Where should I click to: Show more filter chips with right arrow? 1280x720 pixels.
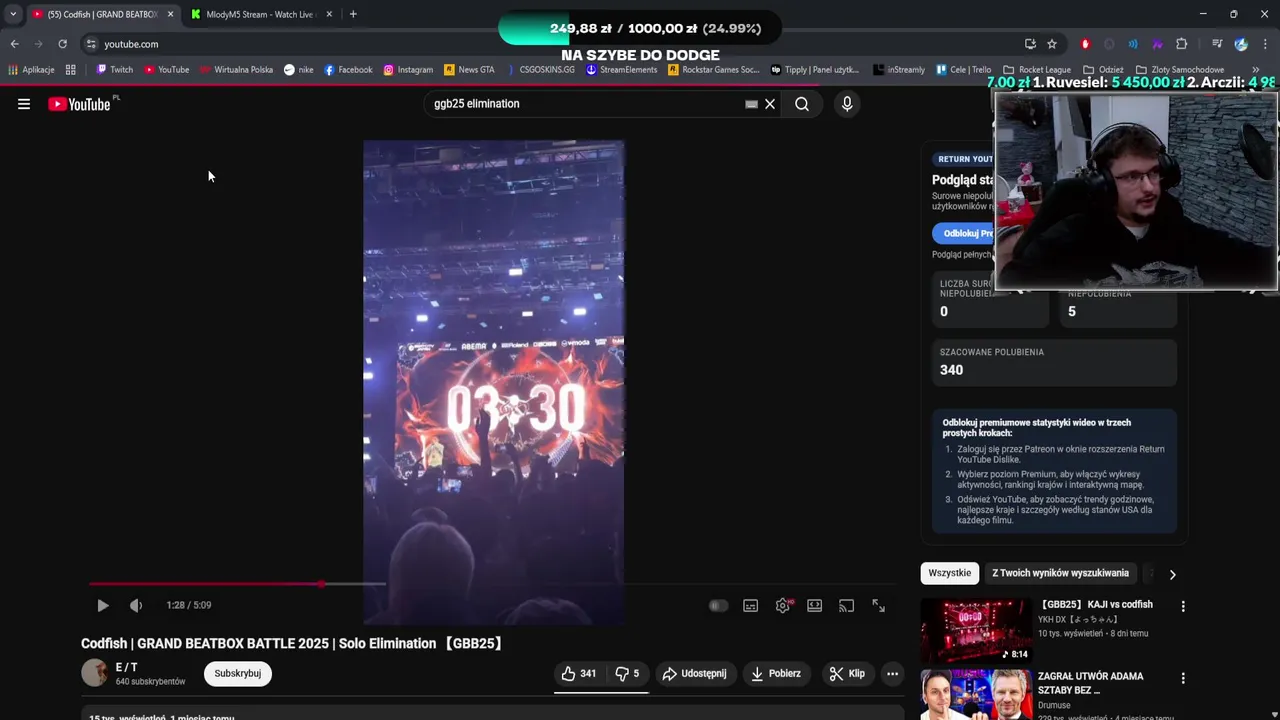pyautogui.click(x=1172, y=574)
